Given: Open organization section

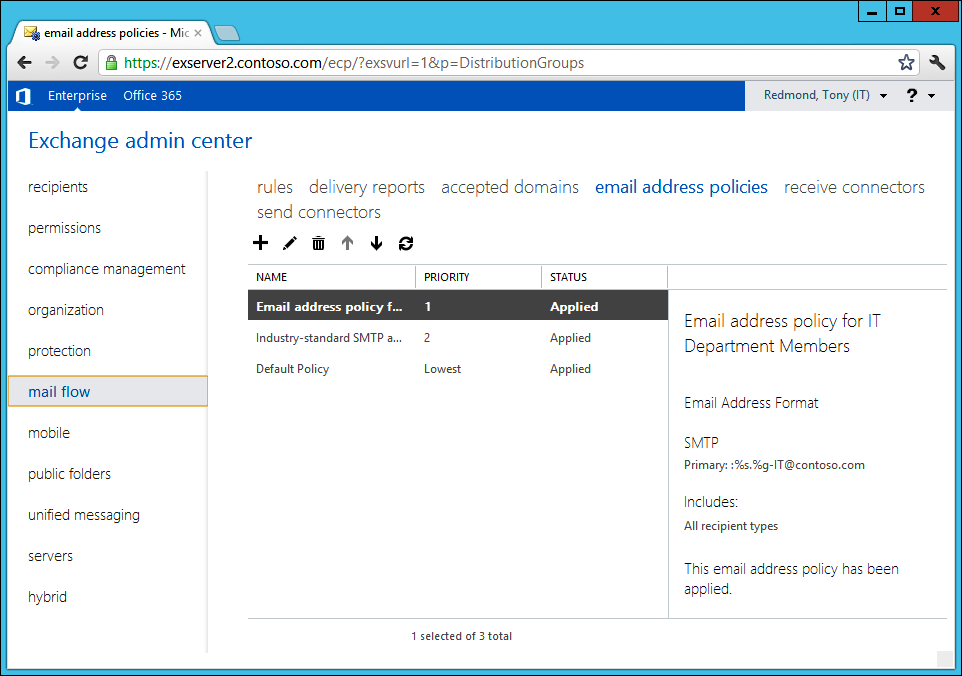Looking at the screenshot, I should tap(66, 310).
